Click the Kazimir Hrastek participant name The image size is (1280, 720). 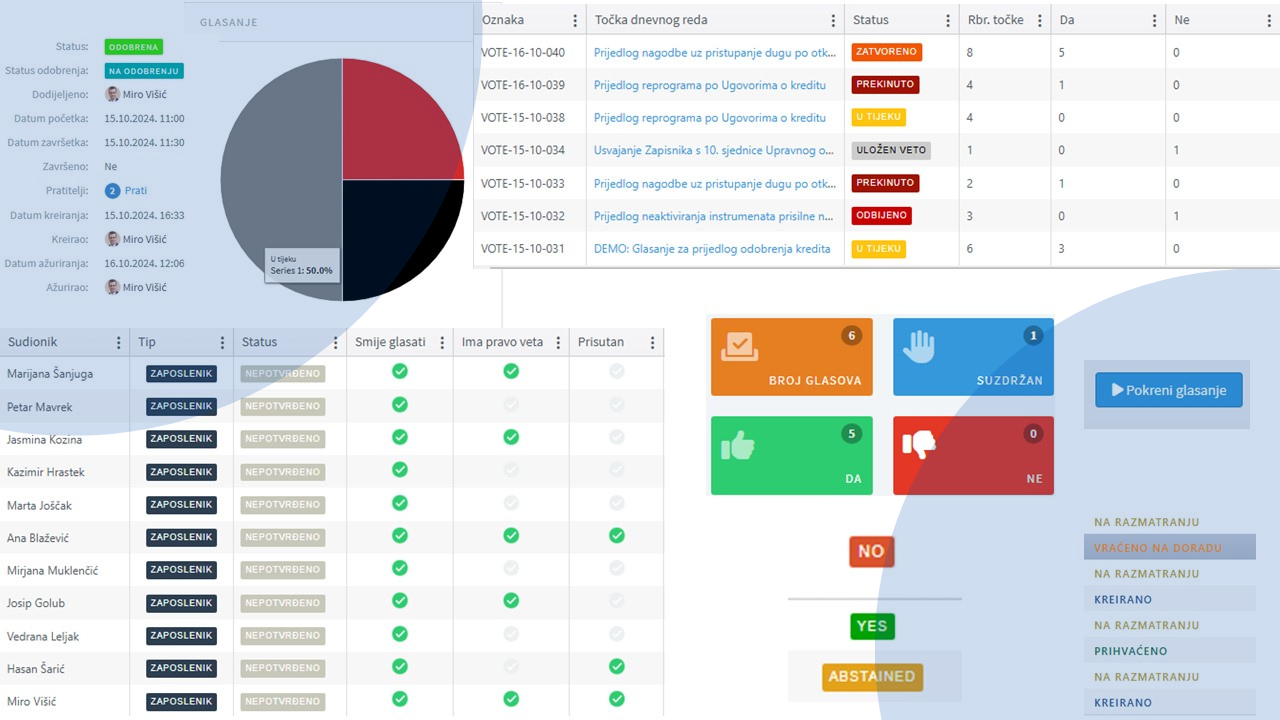pos(46,472)
